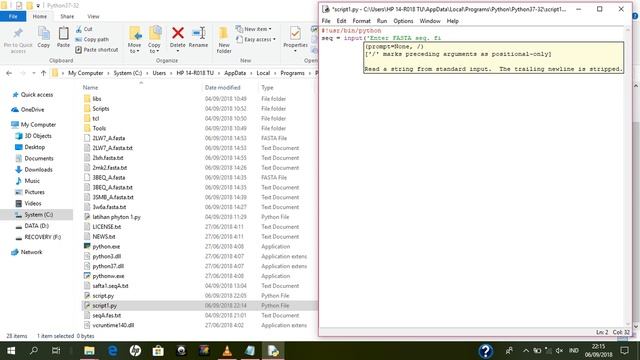Click Paste shortcut in the ribbon
Viewport: 640px width, 360px height.
(x=97, y=49)
